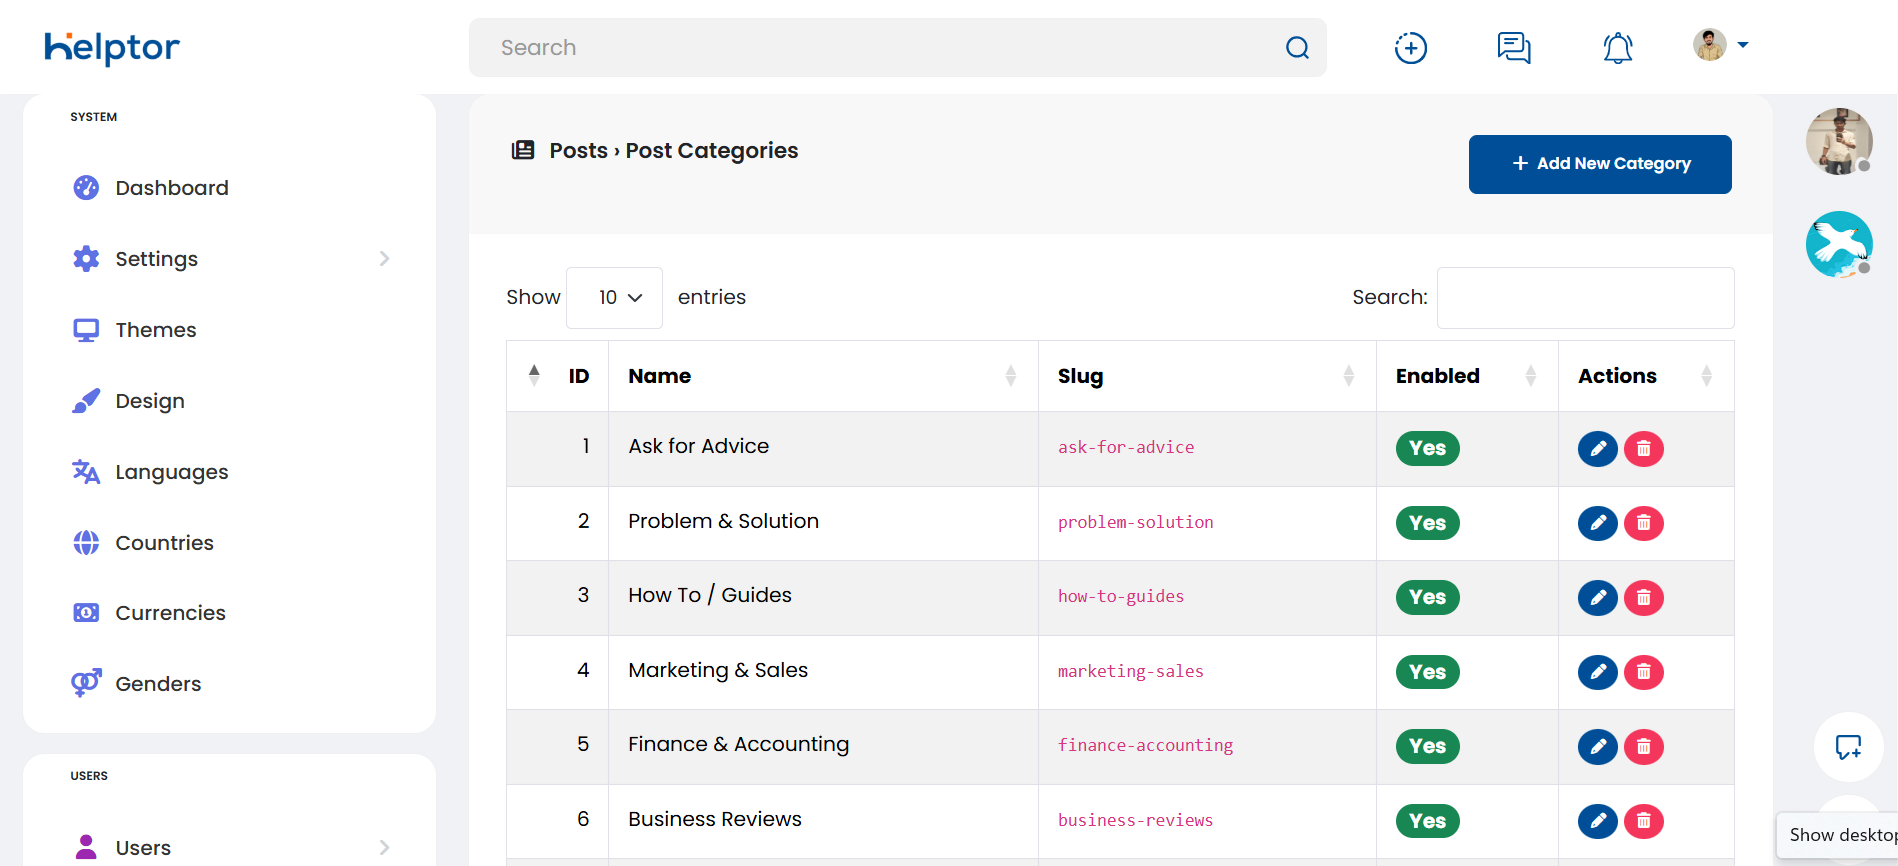
Task: Click the Posts breadcrumb link
Action: [579, 151]
